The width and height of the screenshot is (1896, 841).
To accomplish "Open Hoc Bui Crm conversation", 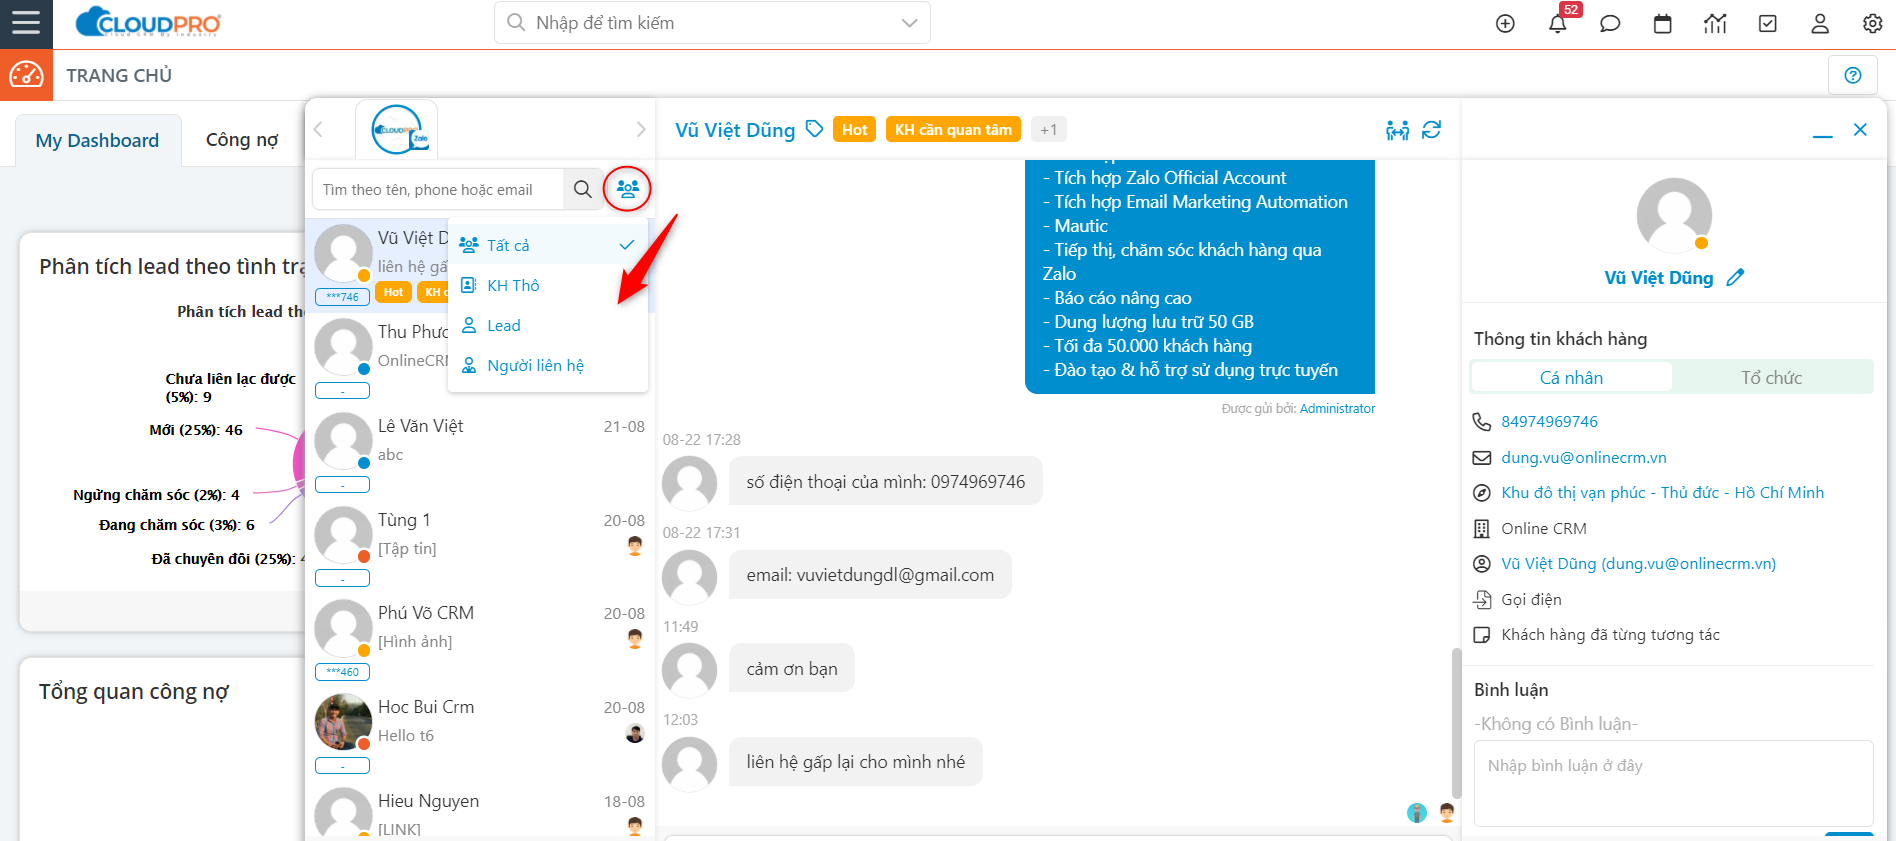I will tap(481, 735).
